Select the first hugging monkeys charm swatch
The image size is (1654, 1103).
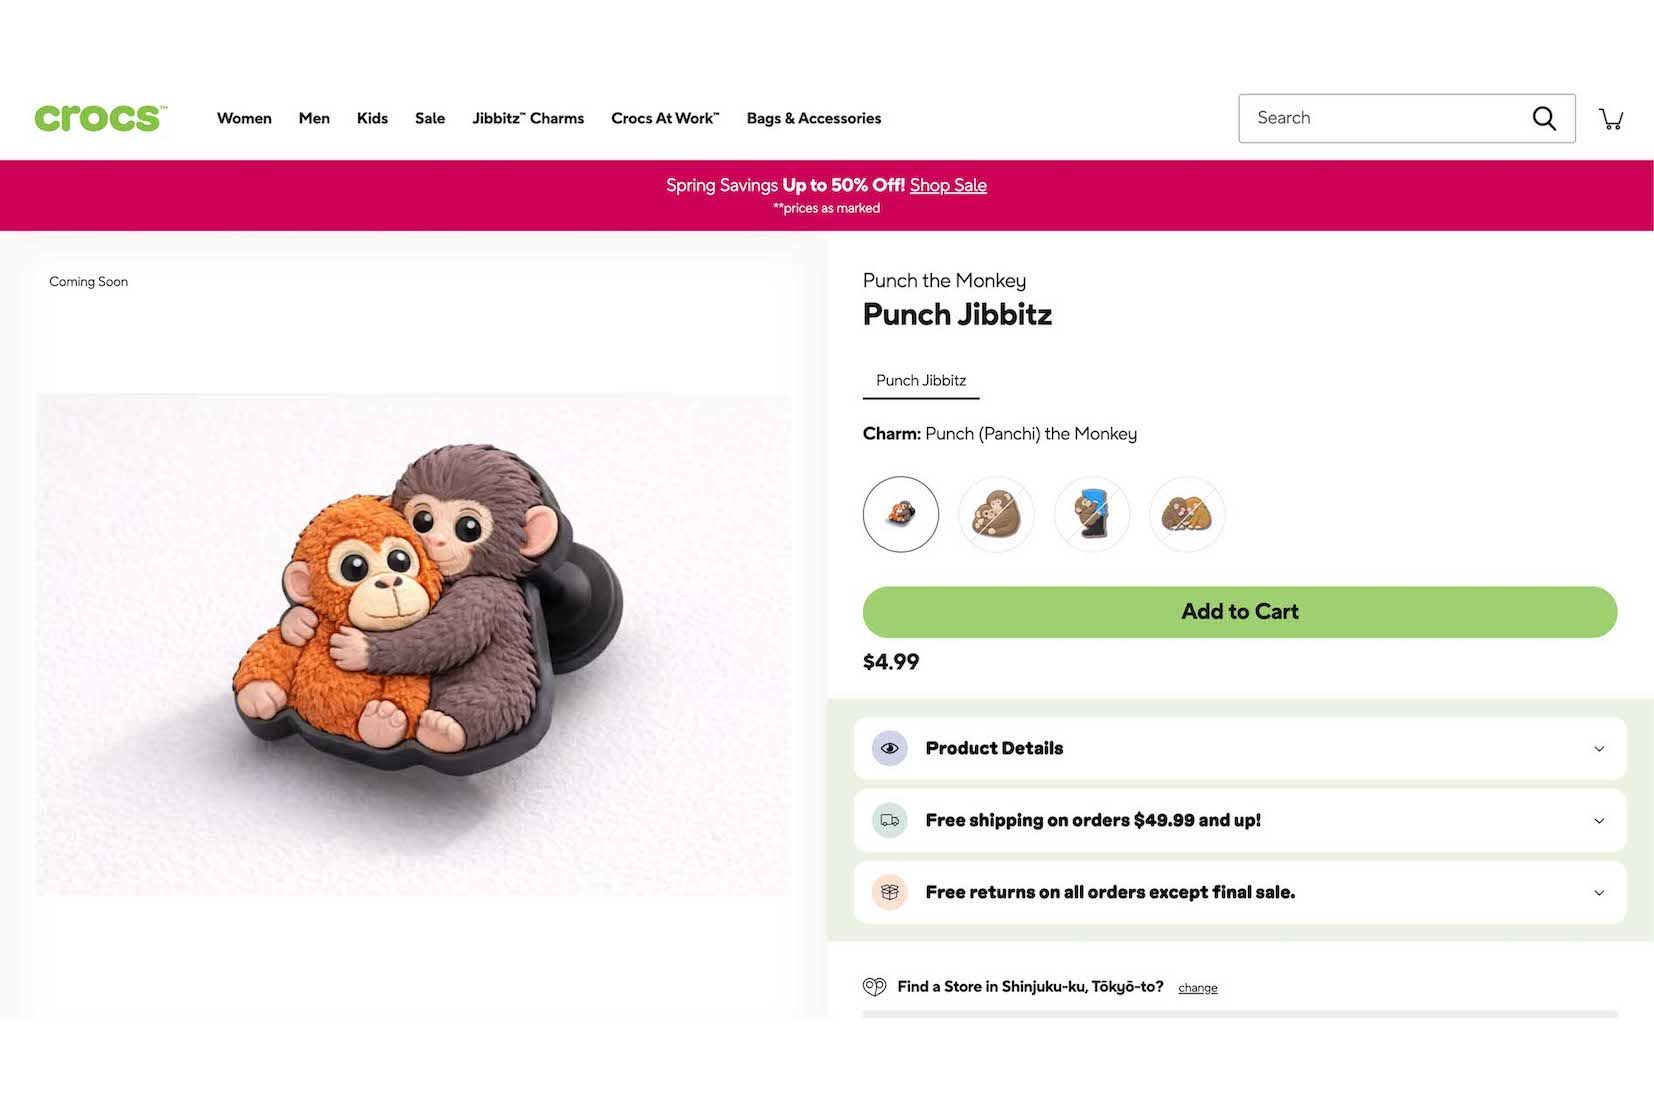[900, 514]
